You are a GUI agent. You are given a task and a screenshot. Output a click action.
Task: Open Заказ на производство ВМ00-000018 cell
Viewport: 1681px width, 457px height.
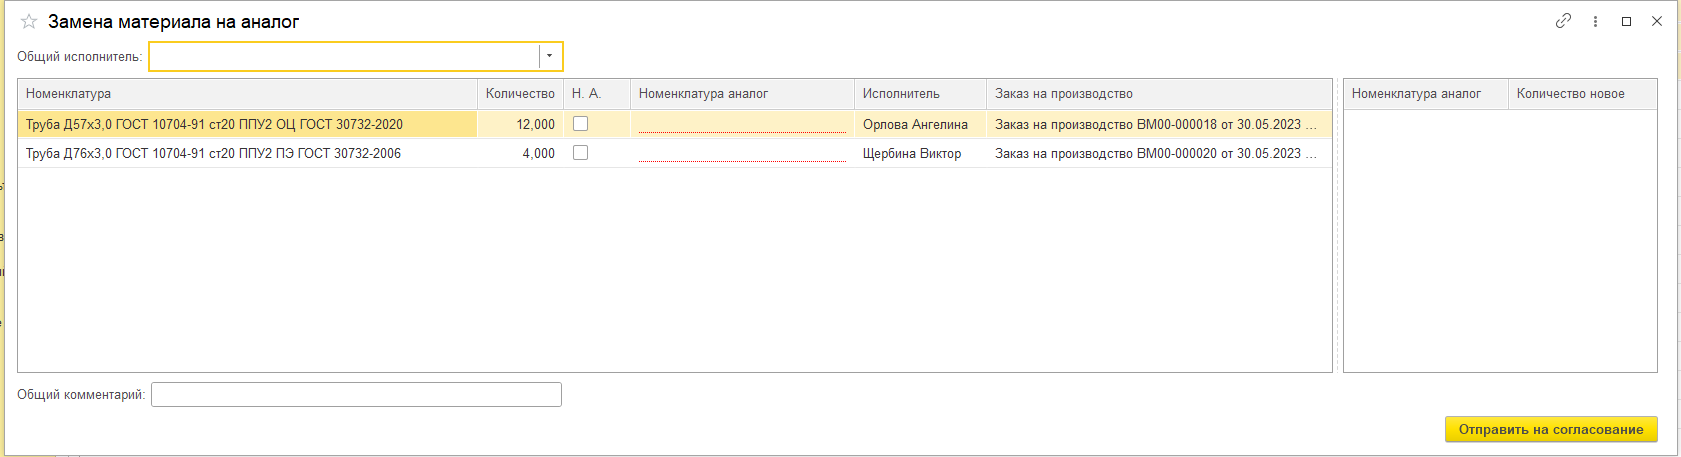[1159, 124]
